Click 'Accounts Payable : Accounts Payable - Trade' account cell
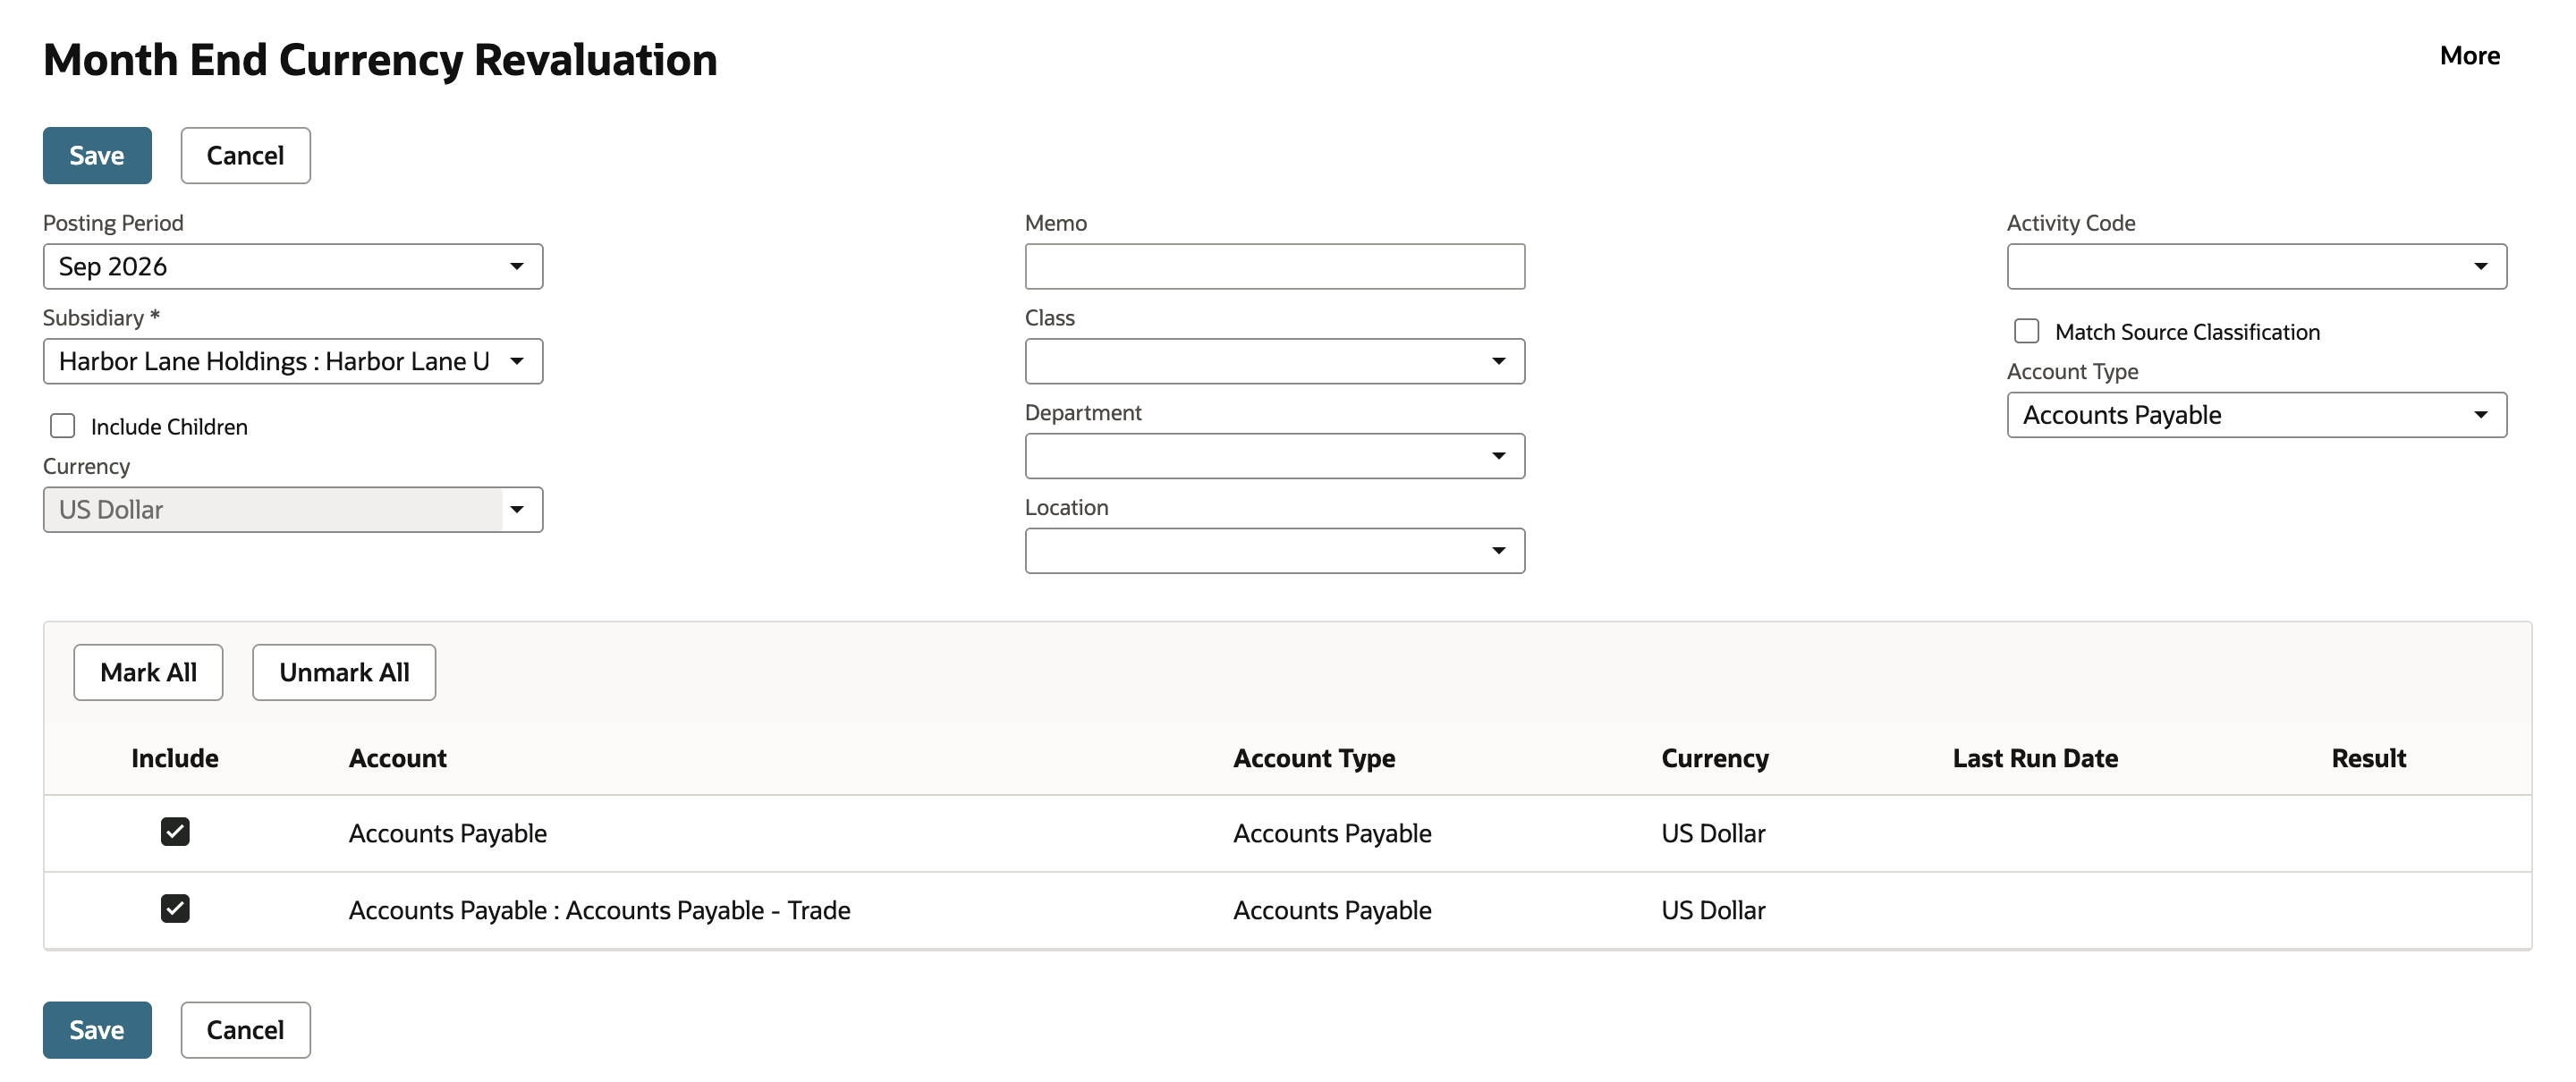The image size is (2576, 1082). pyautogui.click(x=600, y=910)
